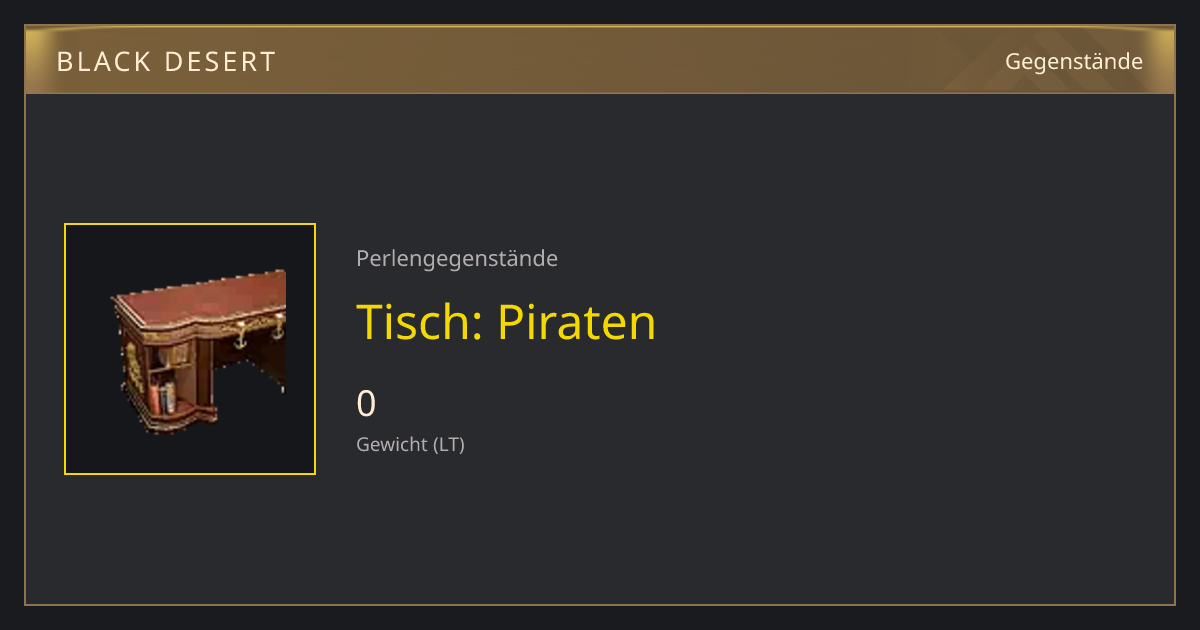Image resolution: width=1200 pixels, height=630 pixels.
Task: Click the Gewicht (LT) label
Action: click(410, 445)
